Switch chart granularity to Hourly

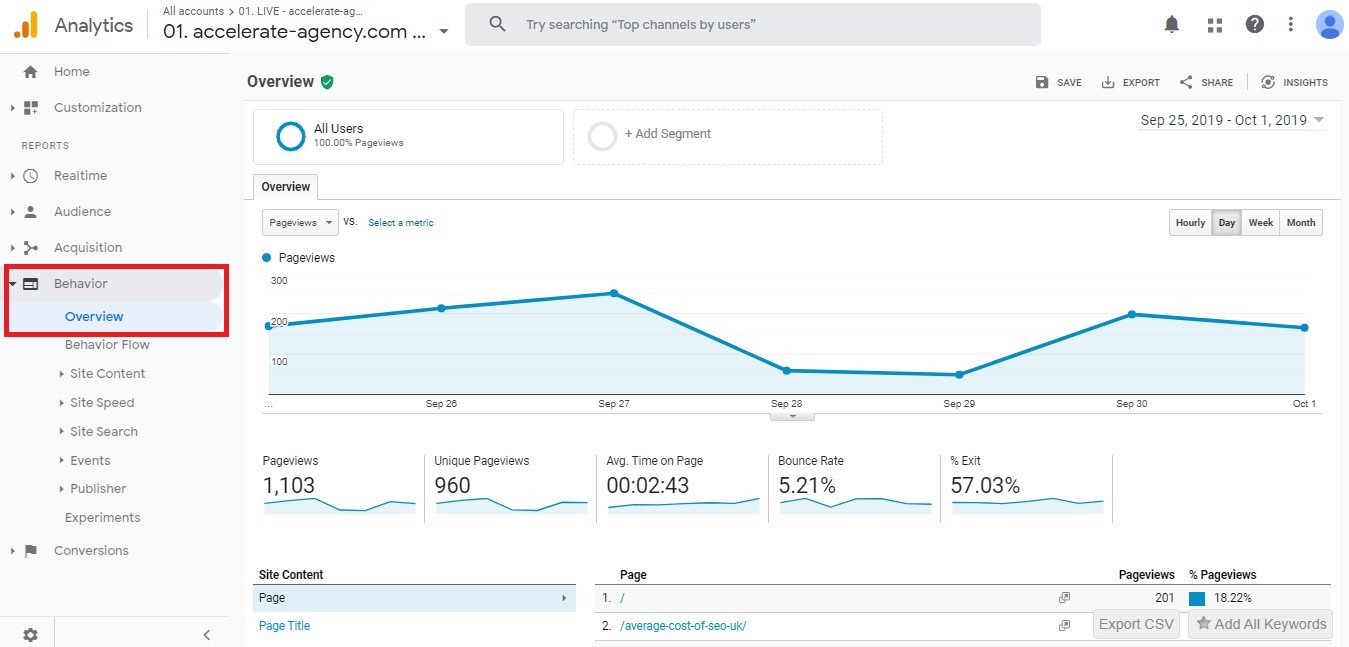1190,223
